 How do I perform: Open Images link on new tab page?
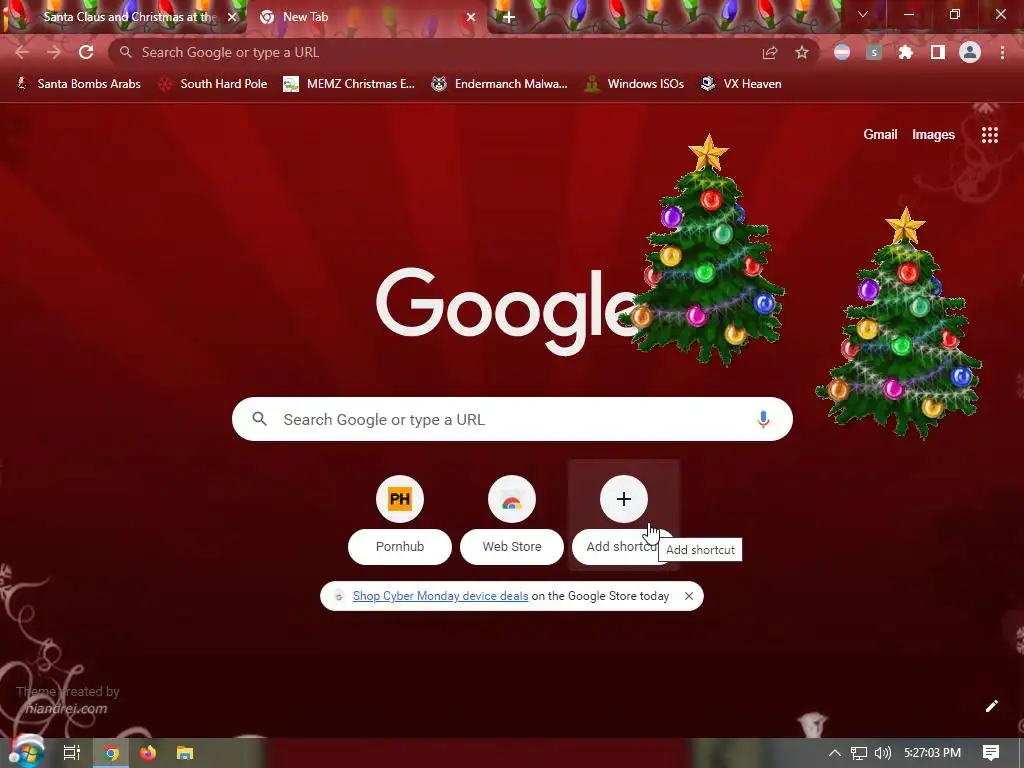coord(933,135)
